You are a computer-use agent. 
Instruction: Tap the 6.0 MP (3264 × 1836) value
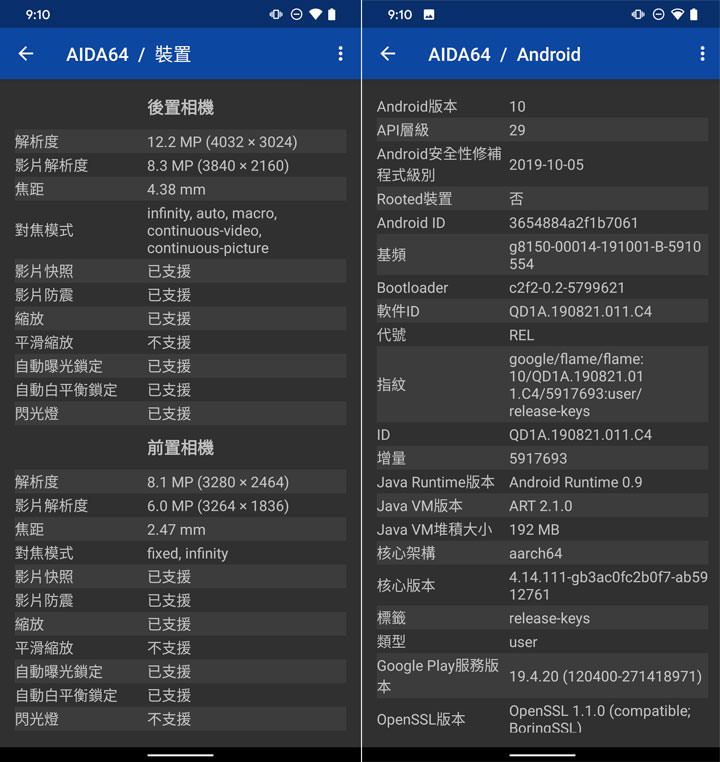point(218,506)
